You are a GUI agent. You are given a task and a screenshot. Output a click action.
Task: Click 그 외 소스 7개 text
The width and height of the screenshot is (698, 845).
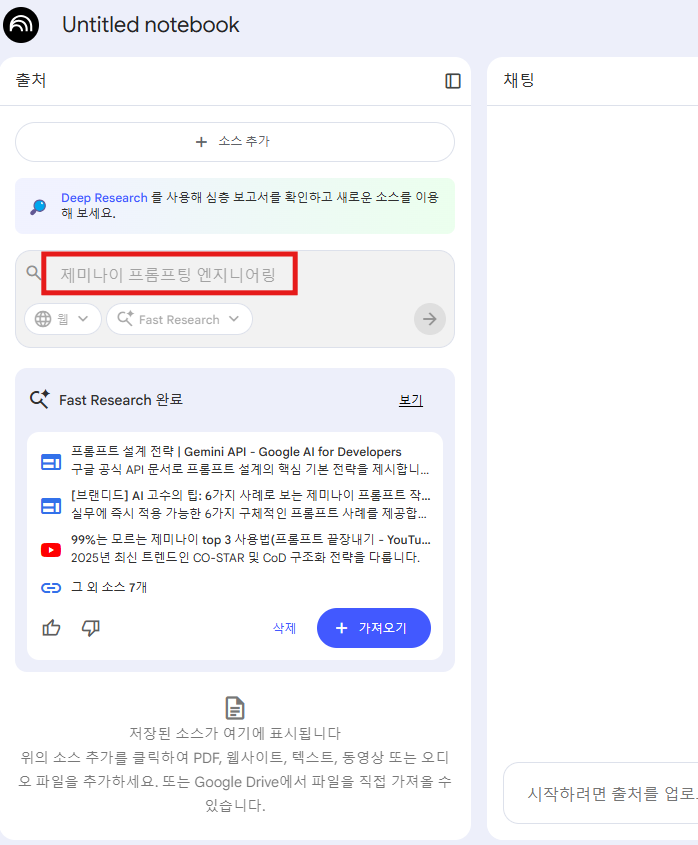[109, 587]
